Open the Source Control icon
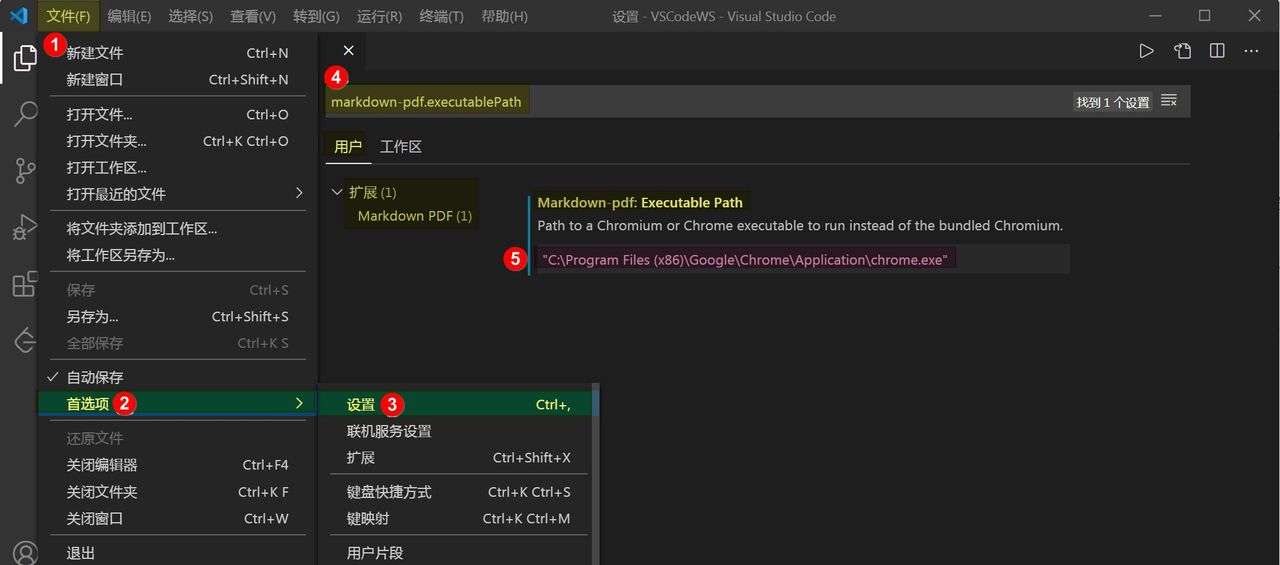Image resolution: width=1280 pixels, height=565 pixels. point(24,171)
